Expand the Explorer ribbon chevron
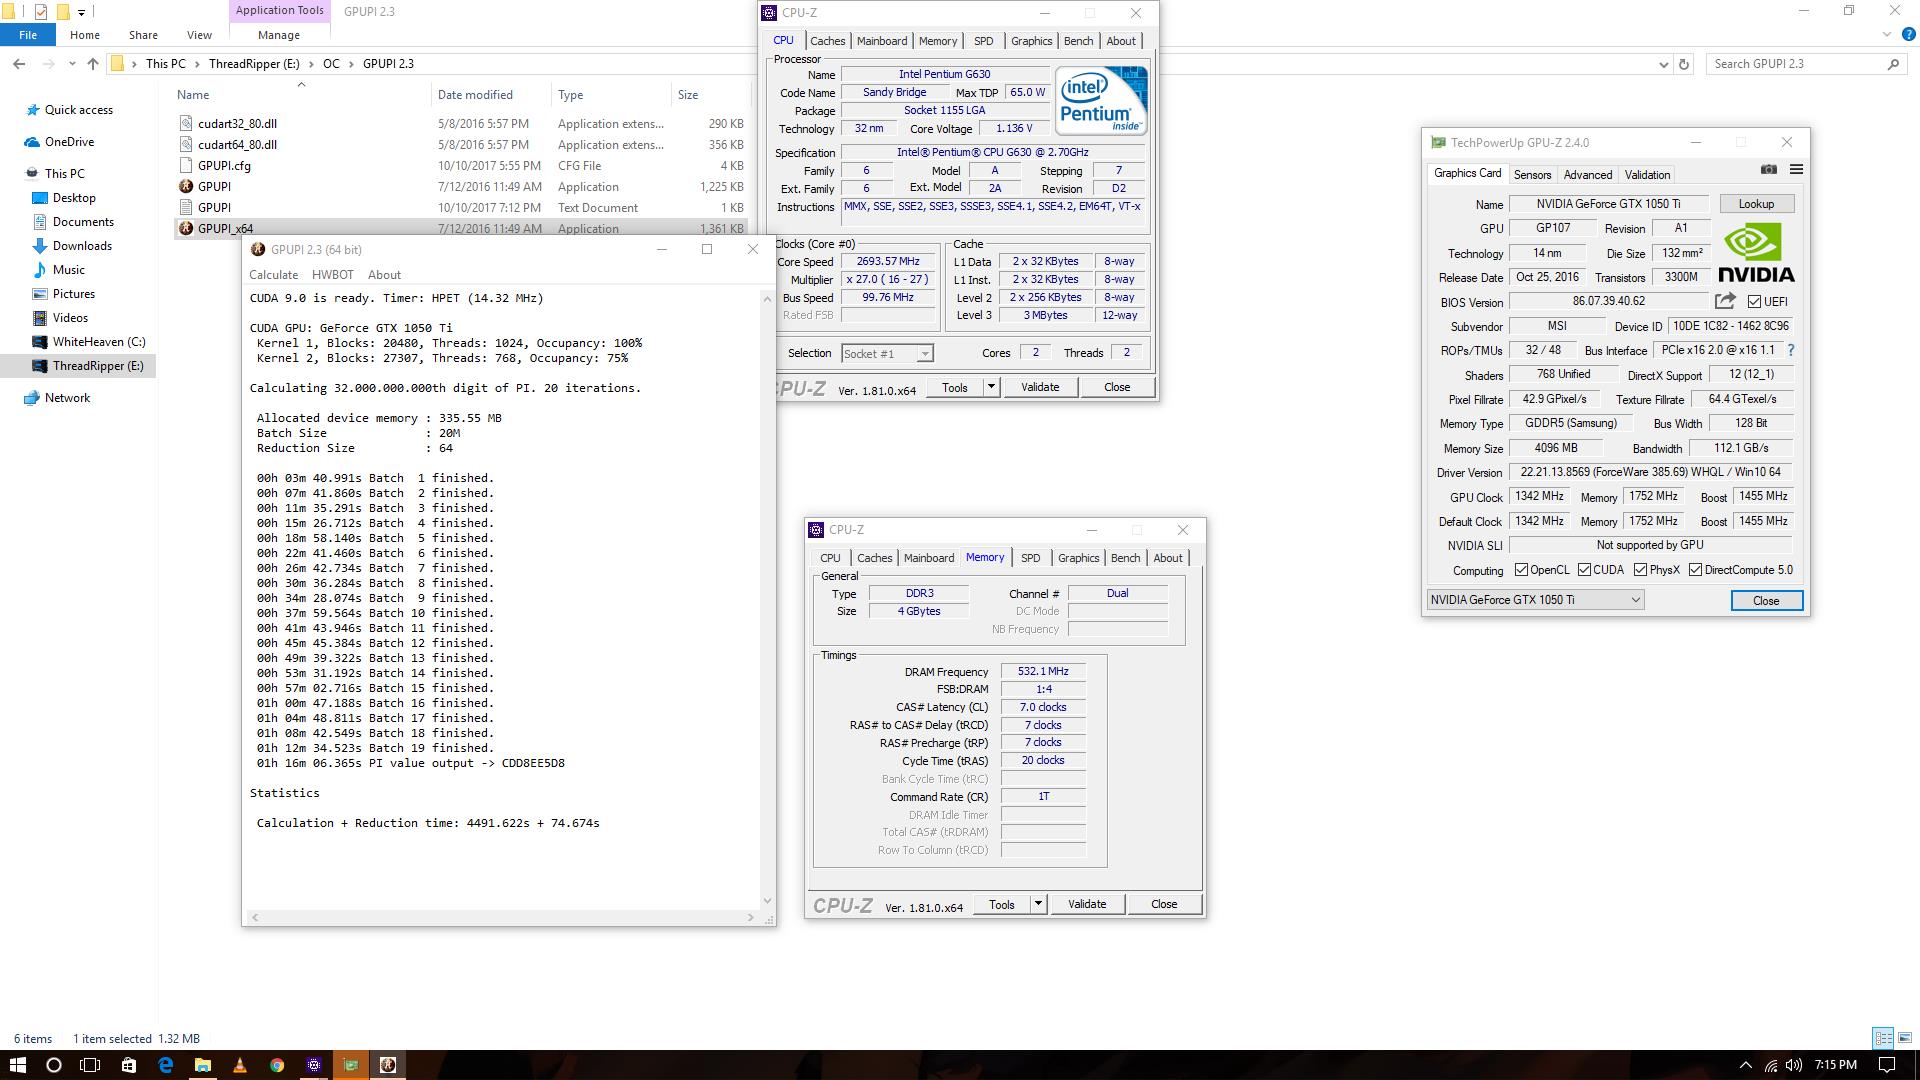1920x1080 pixels. pos(1885,35)
